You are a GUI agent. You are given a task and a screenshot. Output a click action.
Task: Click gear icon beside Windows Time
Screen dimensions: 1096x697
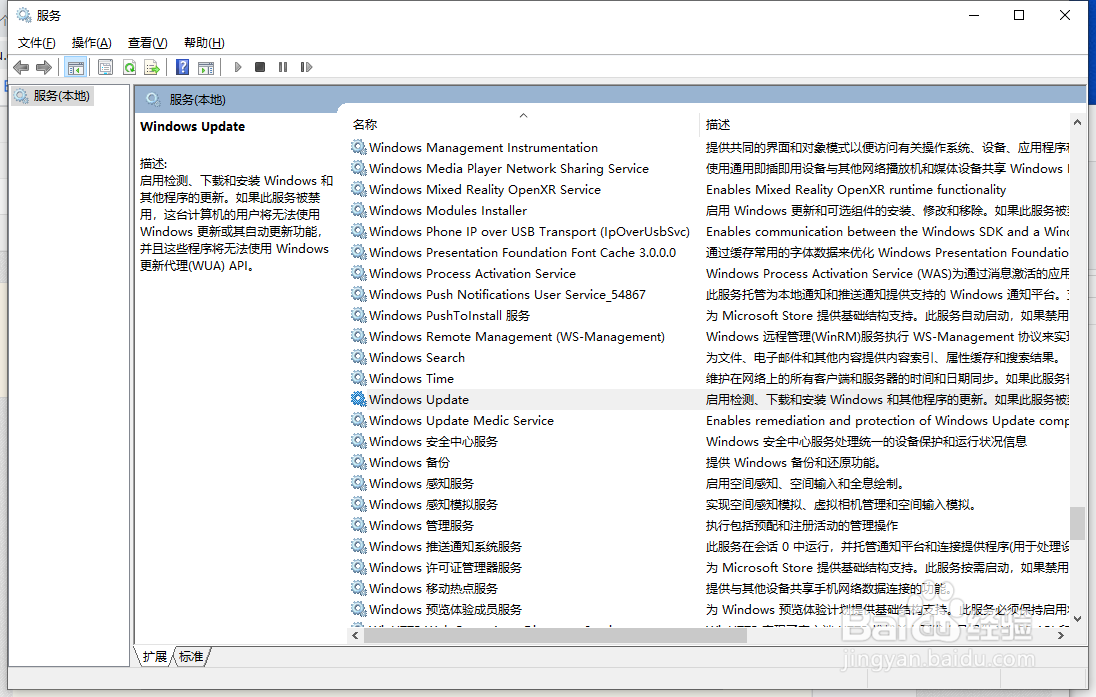[359, 378]
